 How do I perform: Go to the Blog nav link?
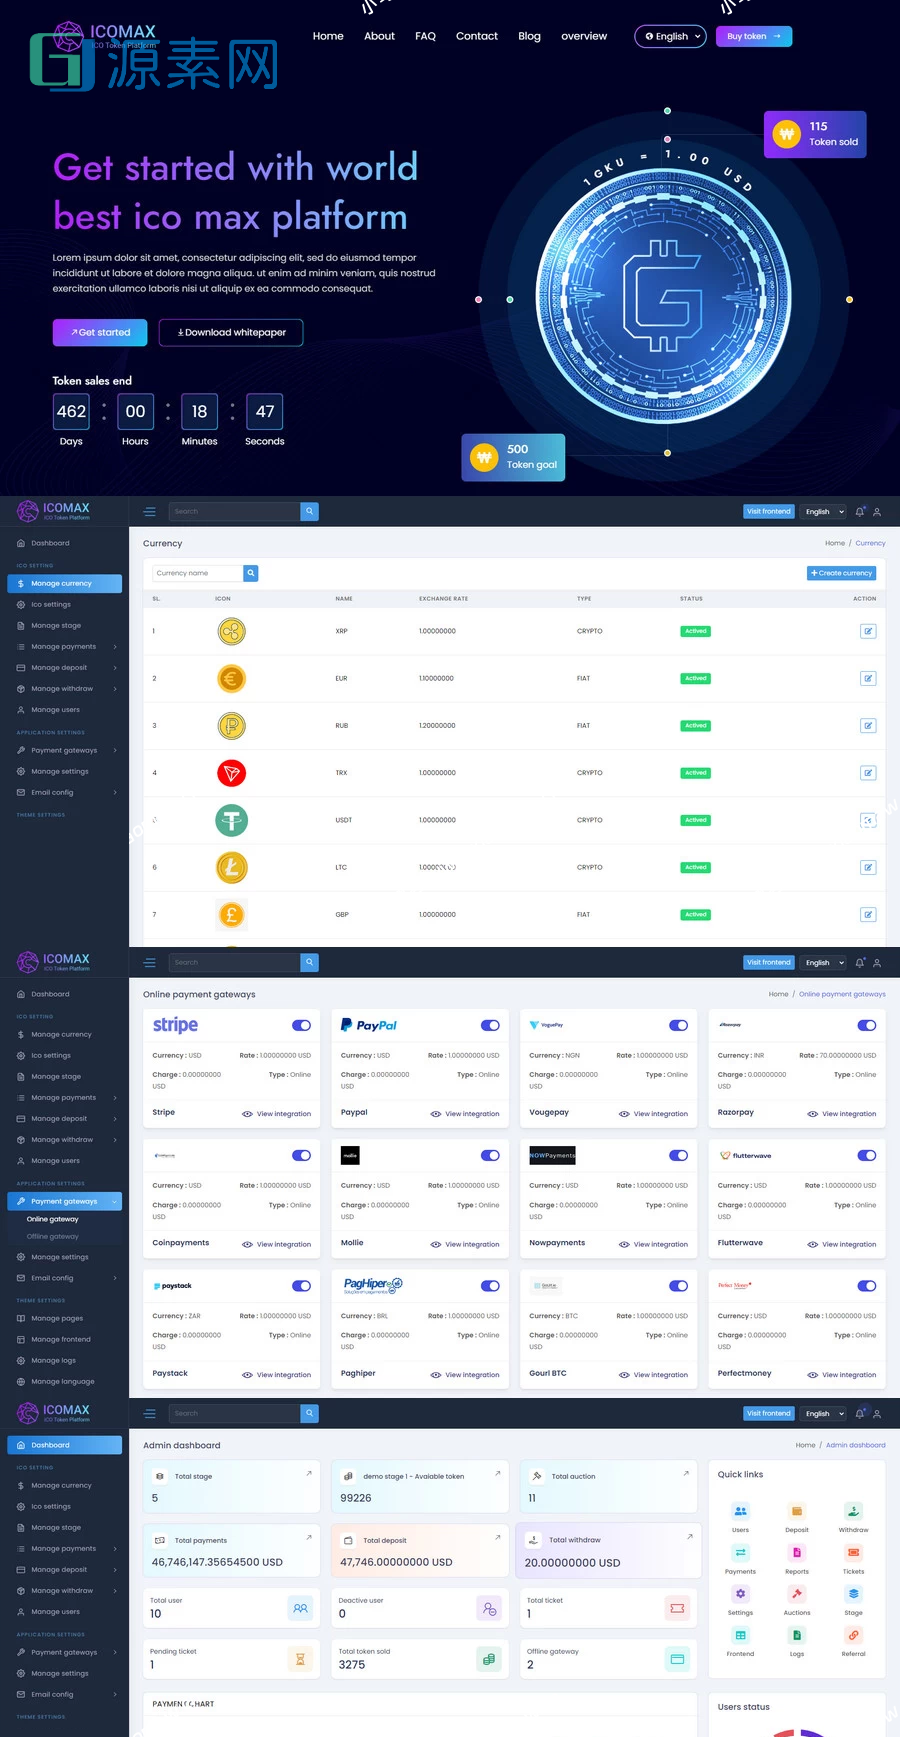529,36
